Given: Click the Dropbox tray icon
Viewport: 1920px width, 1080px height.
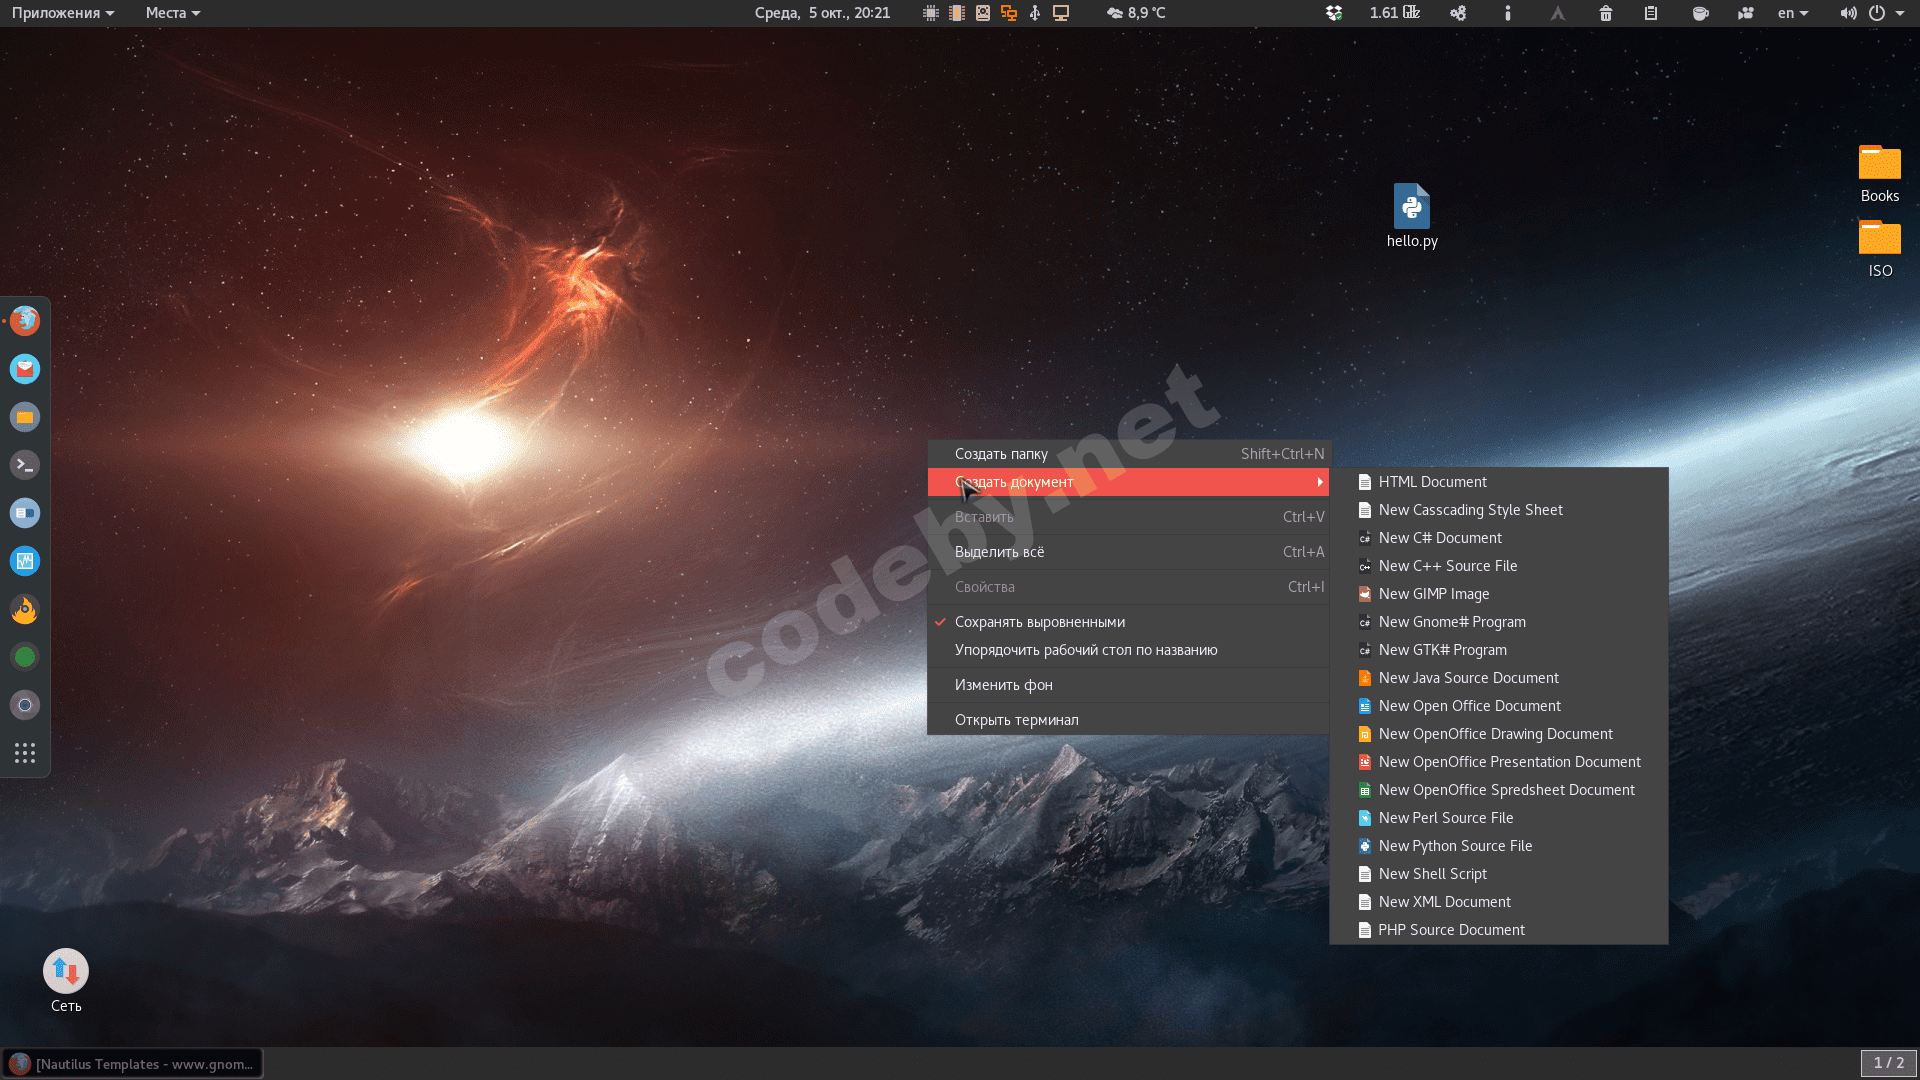Looking at the screenshot, I should pyautogui.click(x=1333, y=13).
